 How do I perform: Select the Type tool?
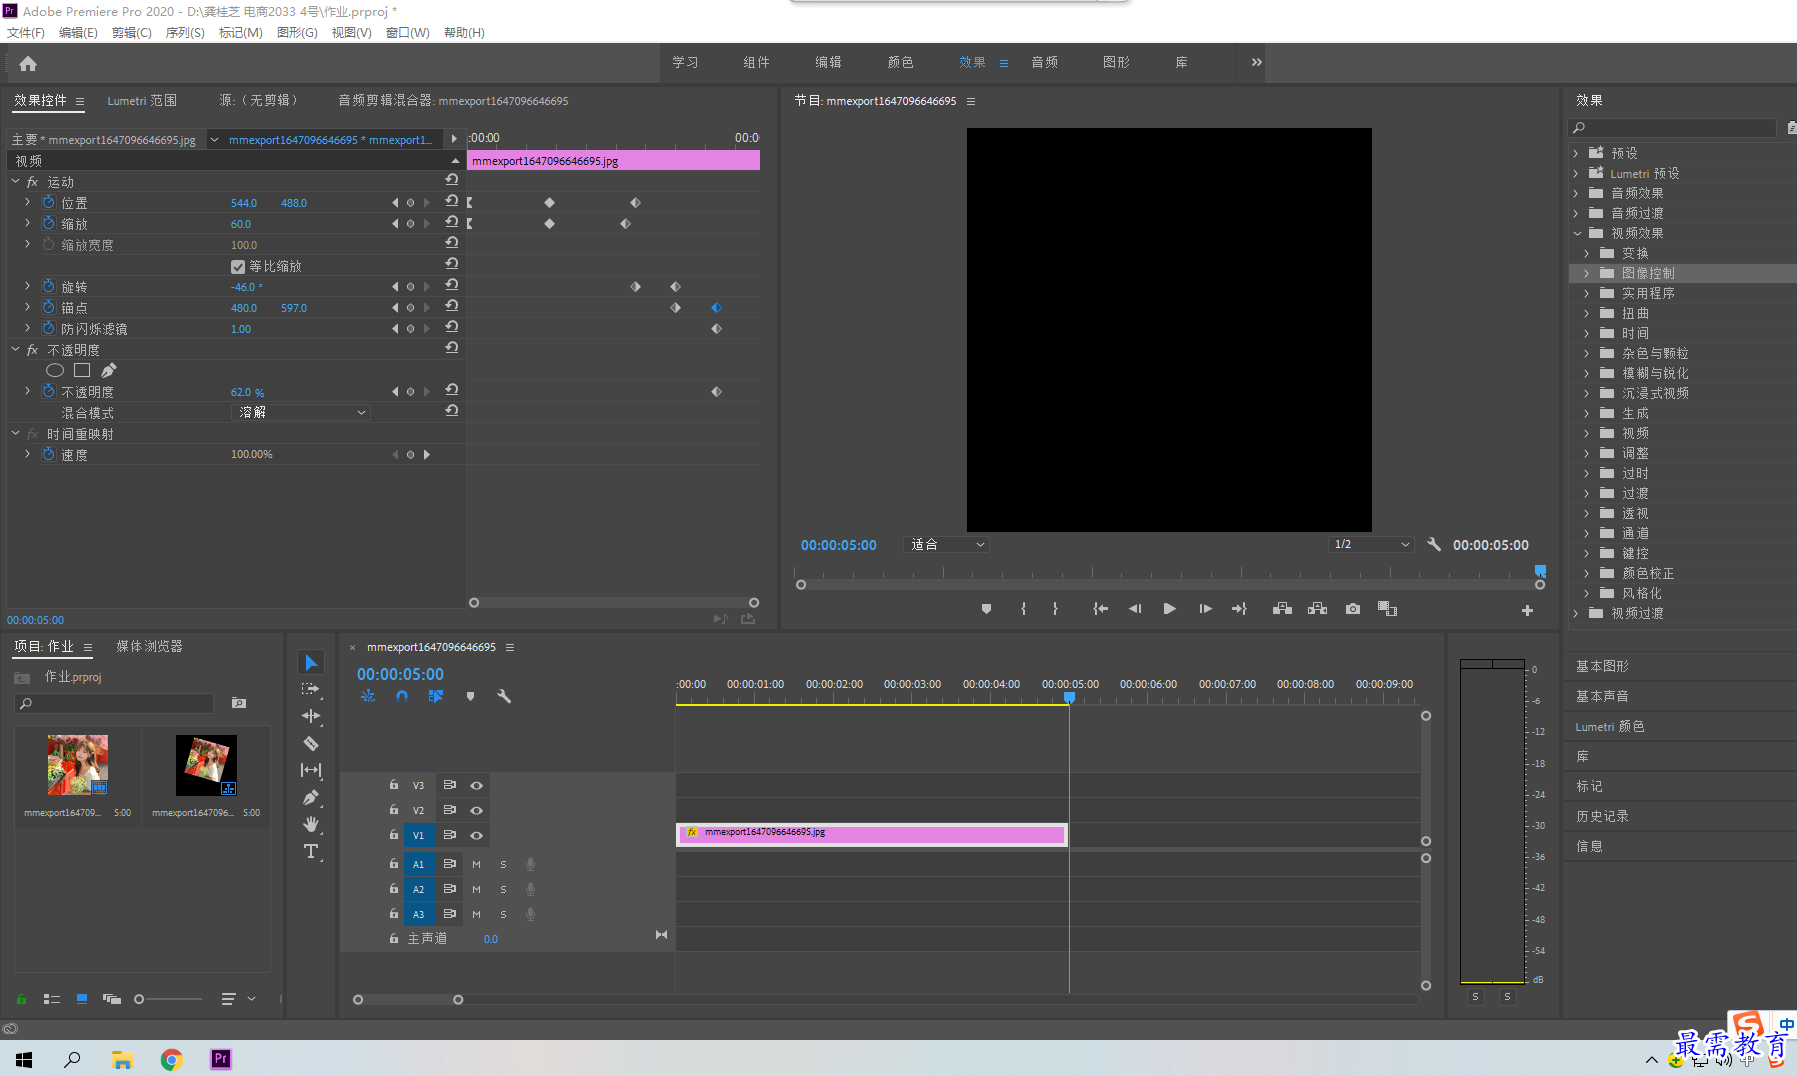click(x=311, y=851)
